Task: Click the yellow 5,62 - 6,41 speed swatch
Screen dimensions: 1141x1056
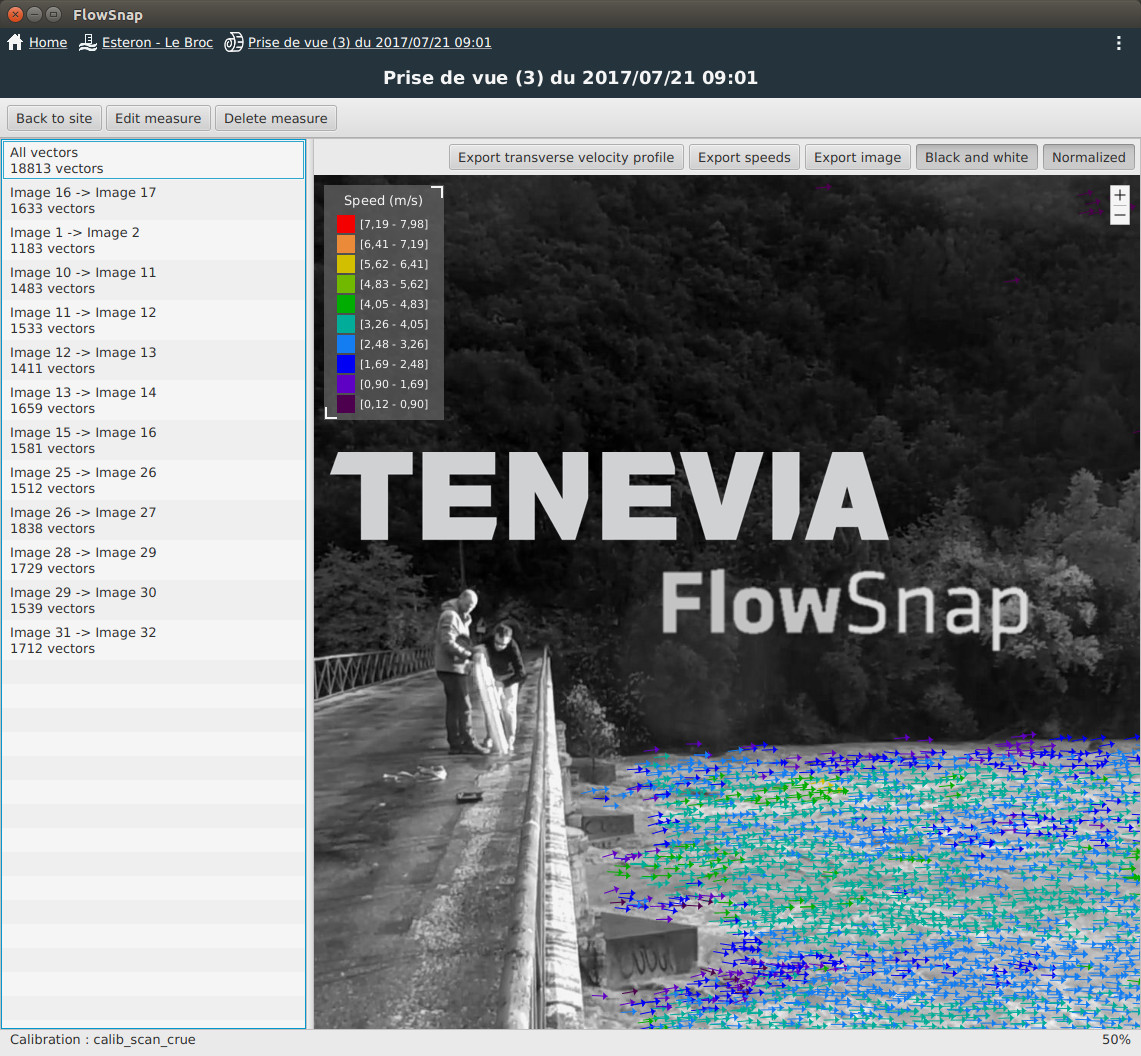Action: 346,264
